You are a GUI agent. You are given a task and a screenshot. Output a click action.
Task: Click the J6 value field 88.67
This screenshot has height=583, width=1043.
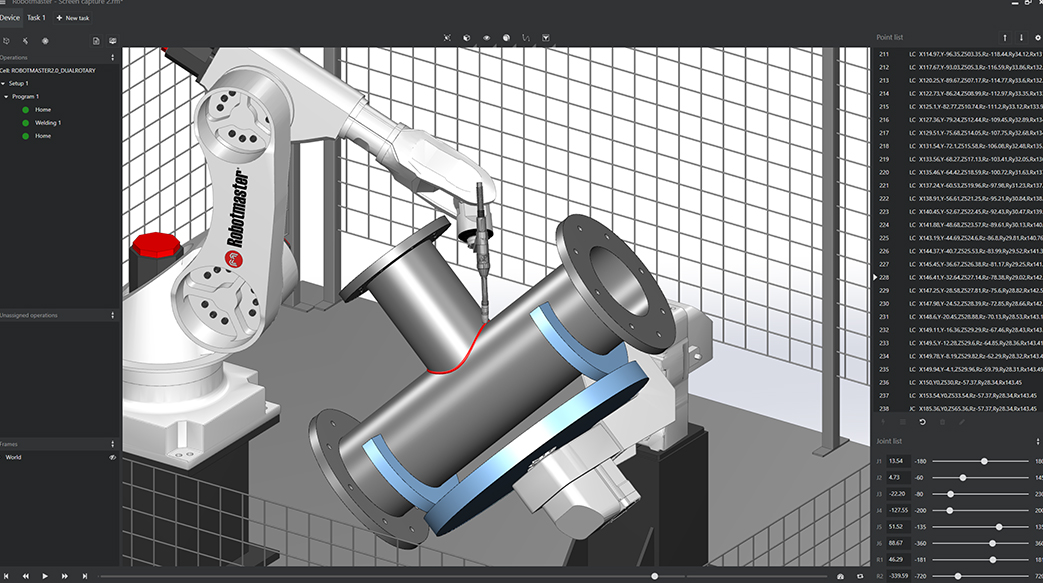(x=897, y=543)
